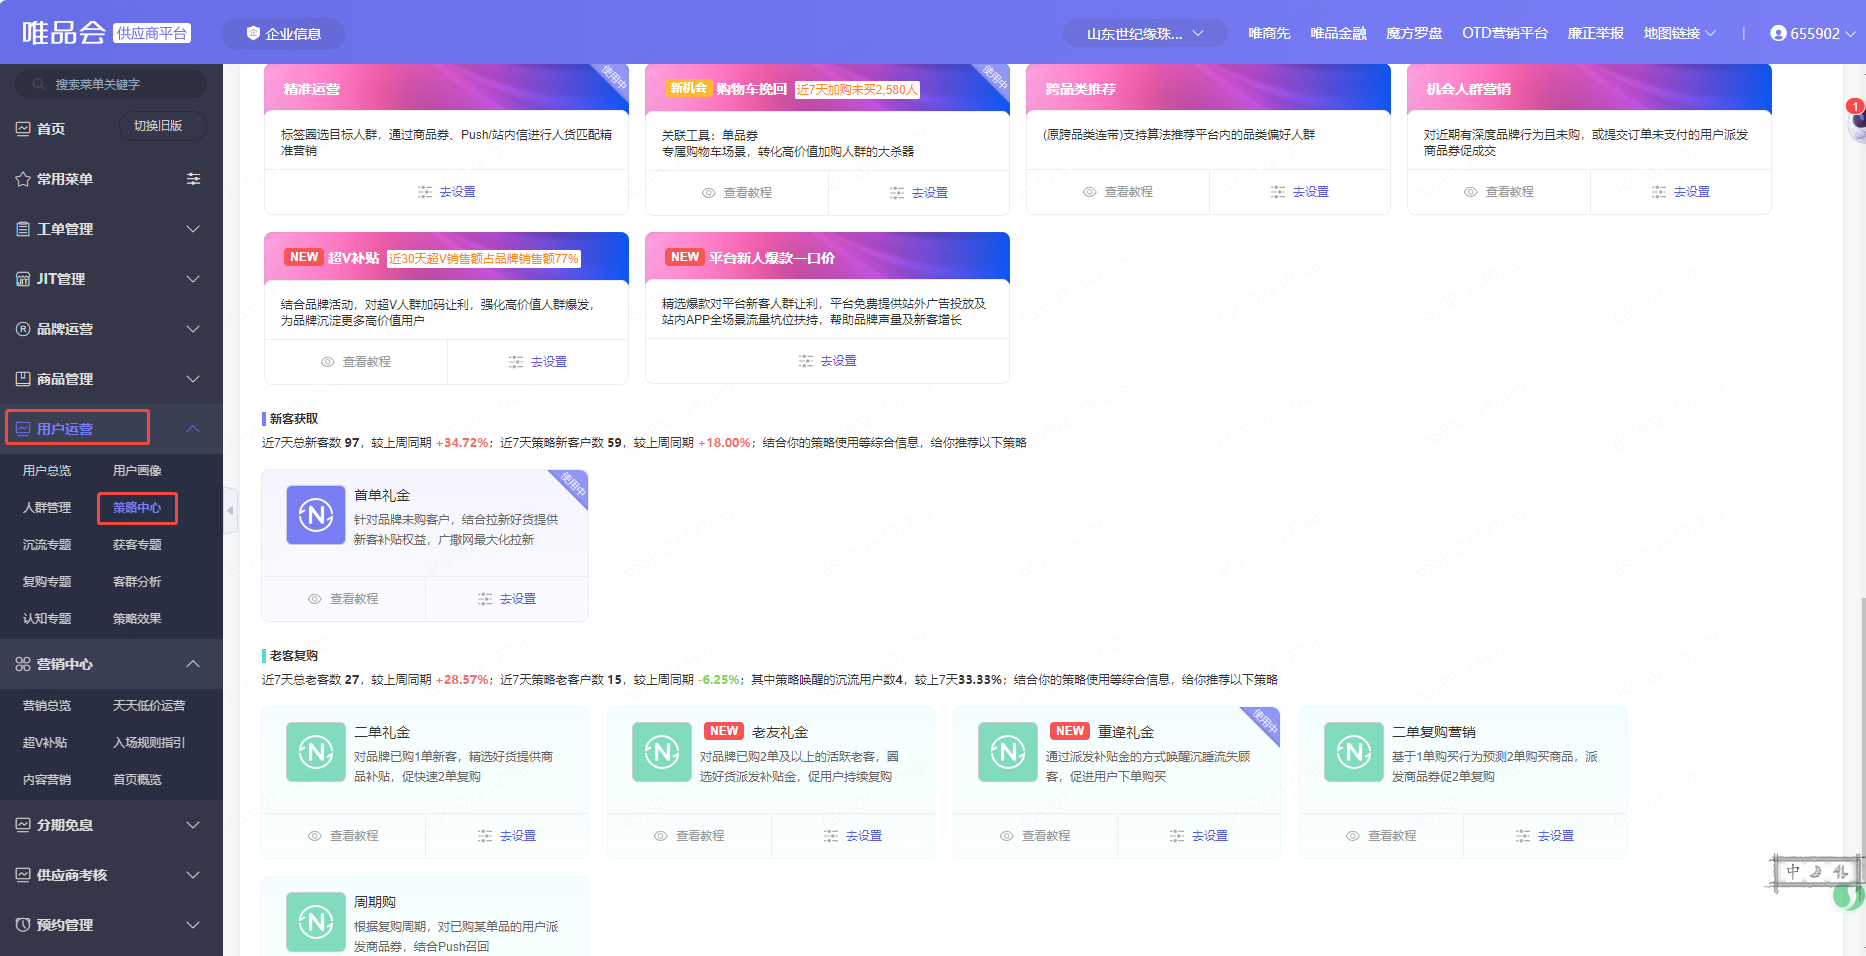Open the 山东世纪缘珠 store dropdown
This screenshot has height=956, width=1866.
click(1145, 33)
